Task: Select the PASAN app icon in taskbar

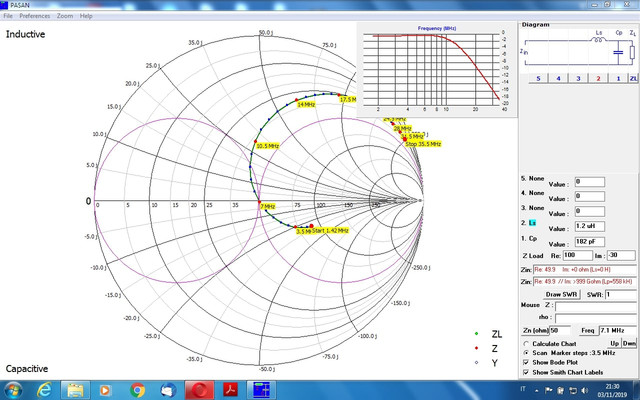Action: [261, 390]
